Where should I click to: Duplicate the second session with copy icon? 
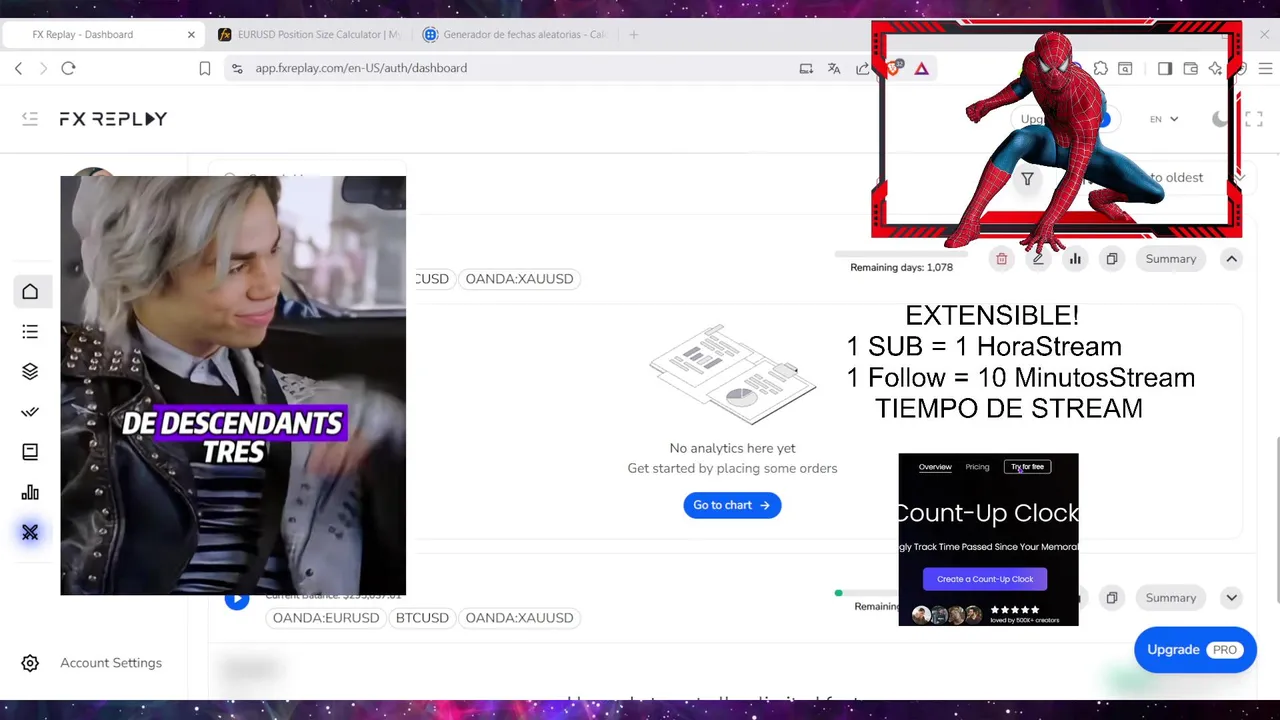click(x=1111, y=598)
